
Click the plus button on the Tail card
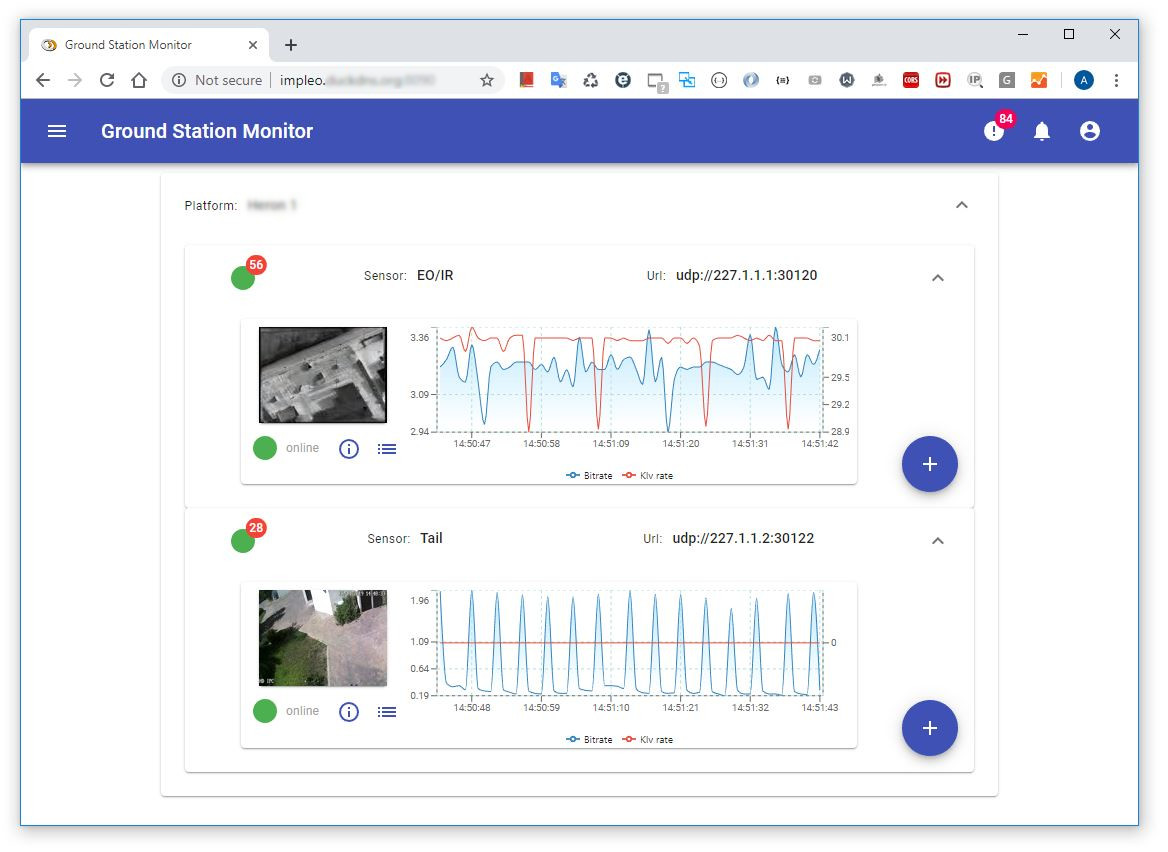tap(930, 728)
